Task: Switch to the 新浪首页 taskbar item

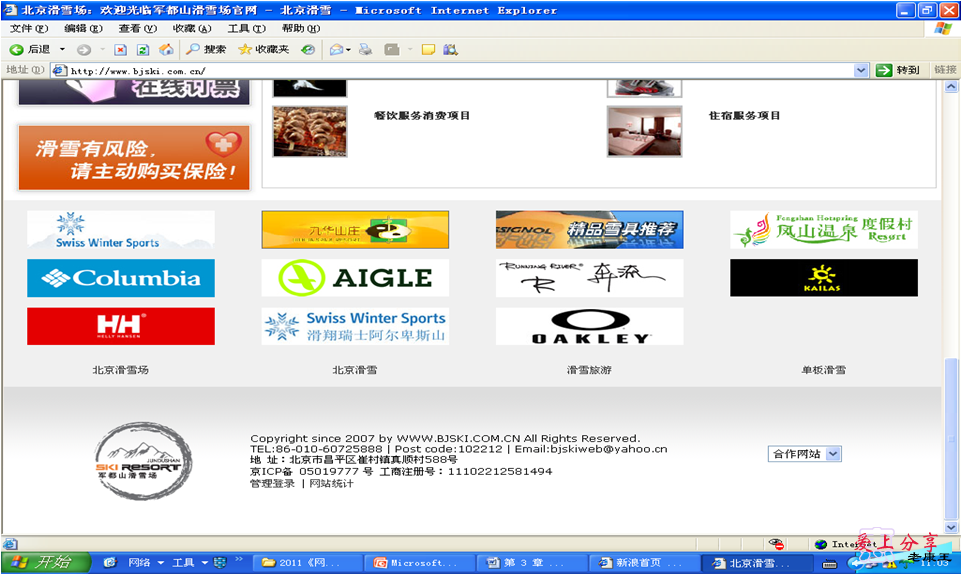Action: pos(645,563)
